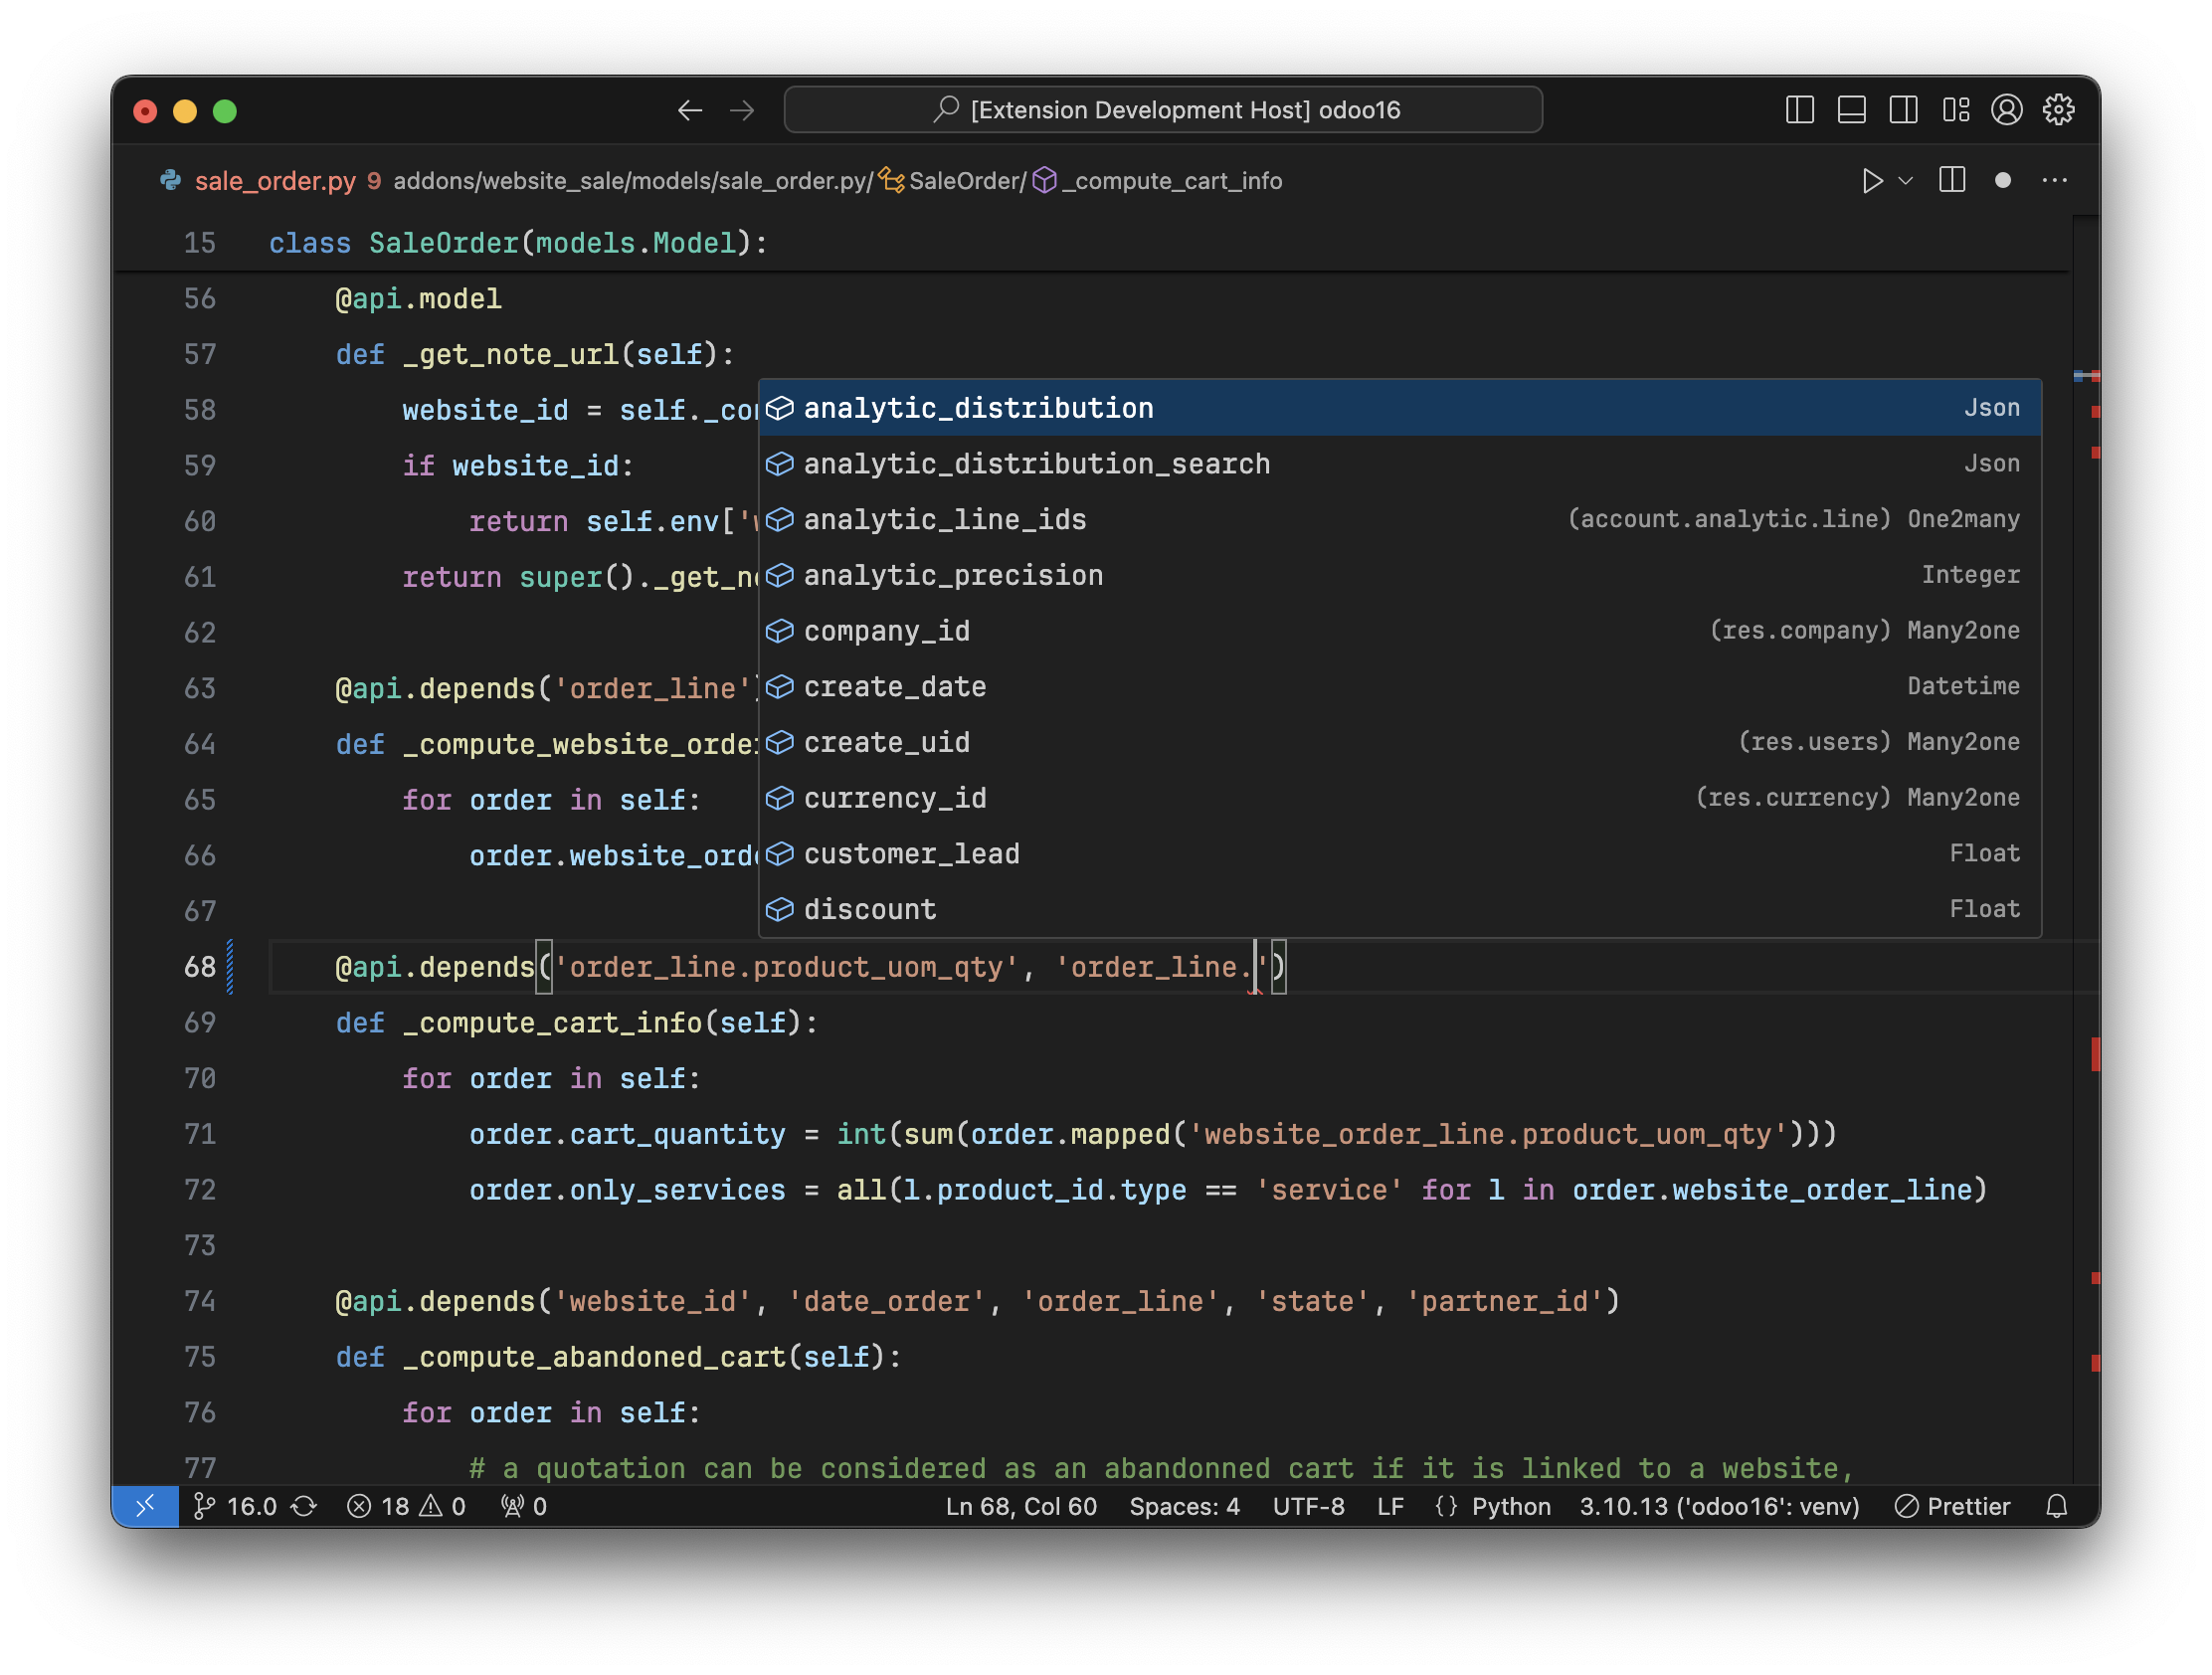Select the Python language mode in status bar
The height and width of the screenshot is (1675, 2212).
1510,1506
